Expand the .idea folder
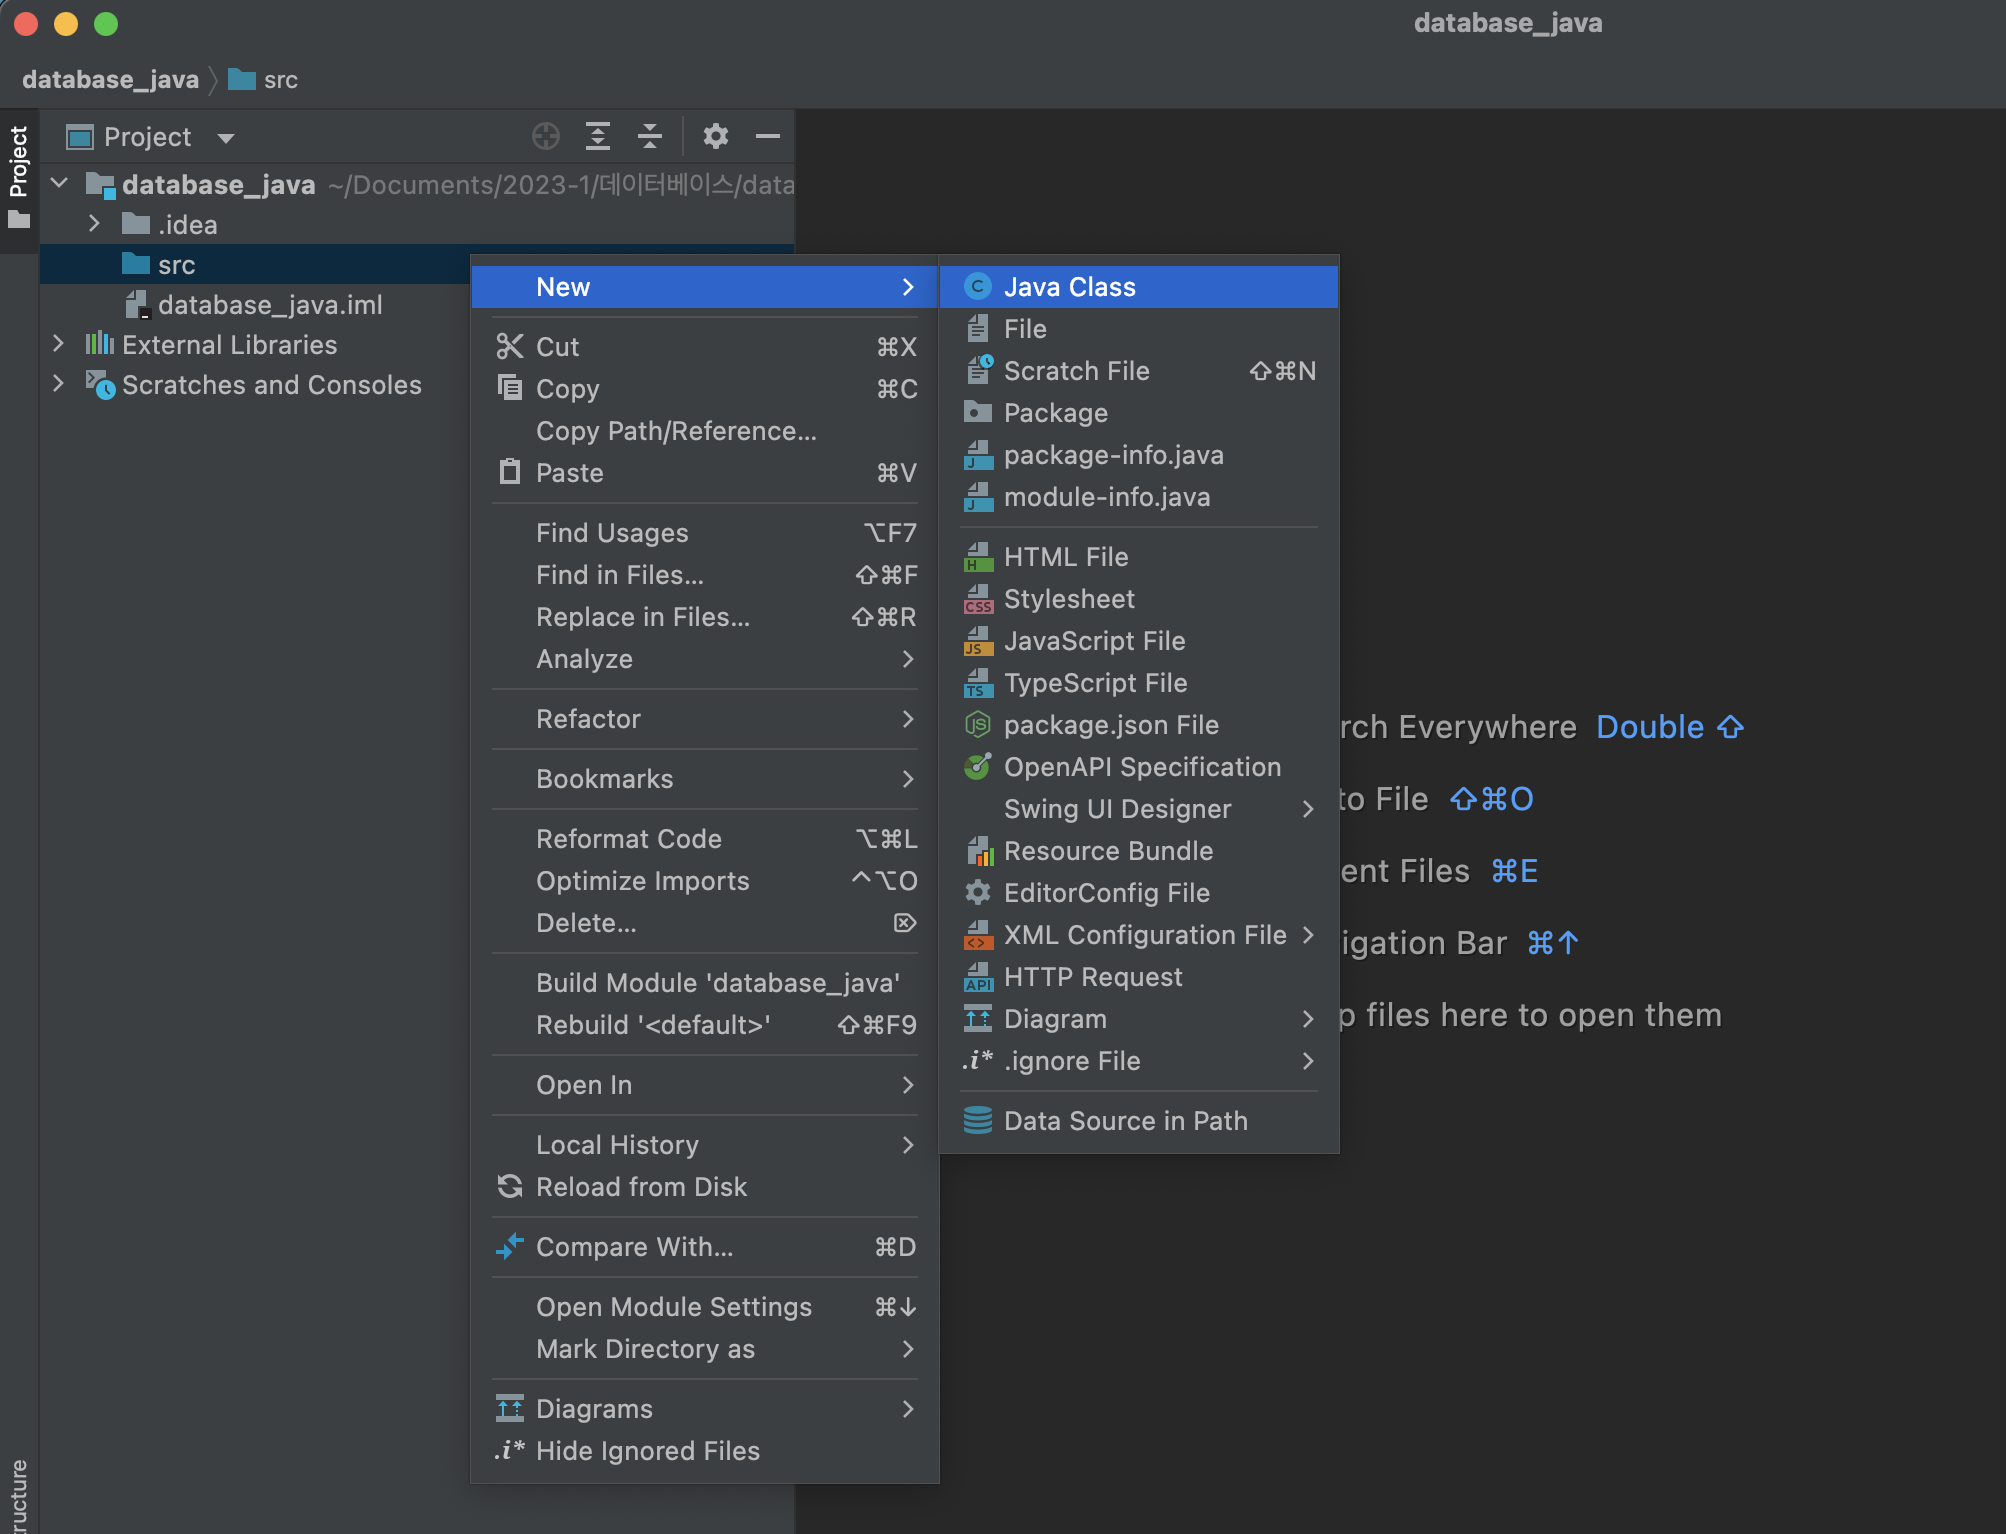 pyautogui.click(x=94, y=224)
